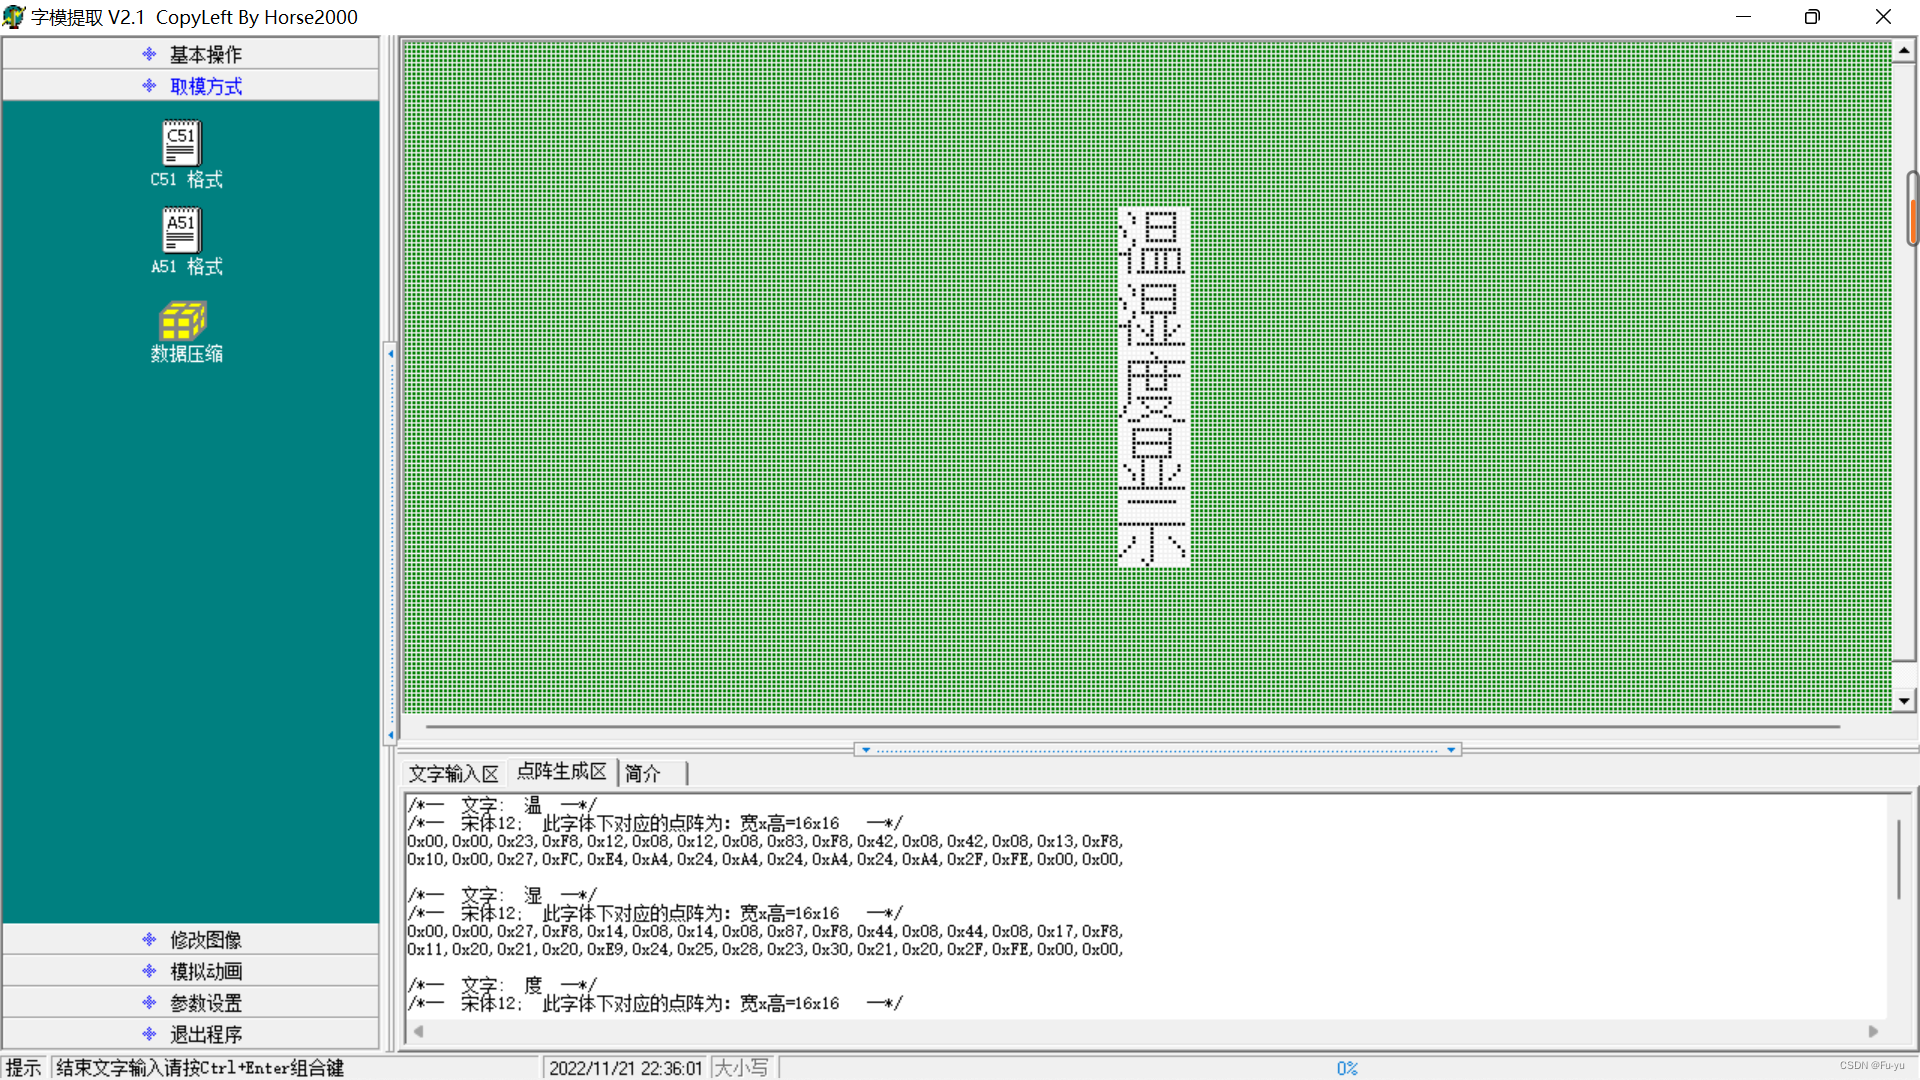Click the hex line starting 0x00,0x00,0x27
The width and height of the screenshot is (1920, 1080).
pos(765,932)
